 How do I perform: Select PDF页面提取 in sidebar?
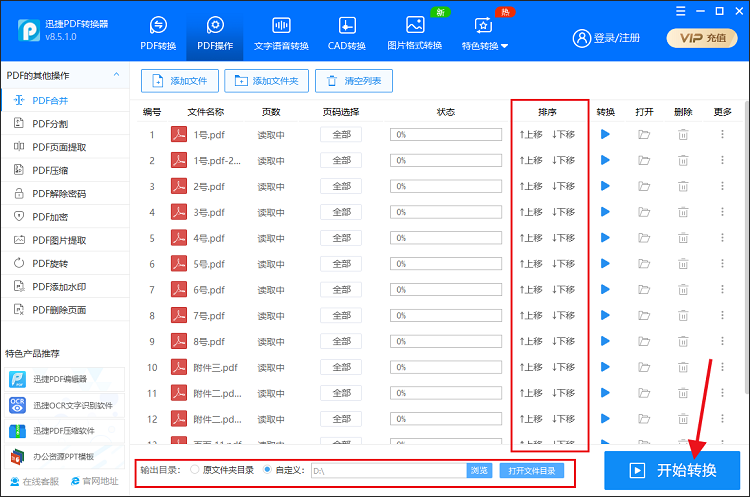[65, 147]
